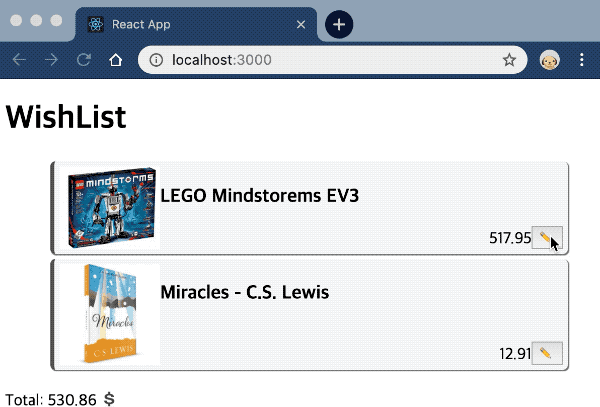The image size is (600, 407).
Task: Open a new browser tab
Action: coord(339,23)
